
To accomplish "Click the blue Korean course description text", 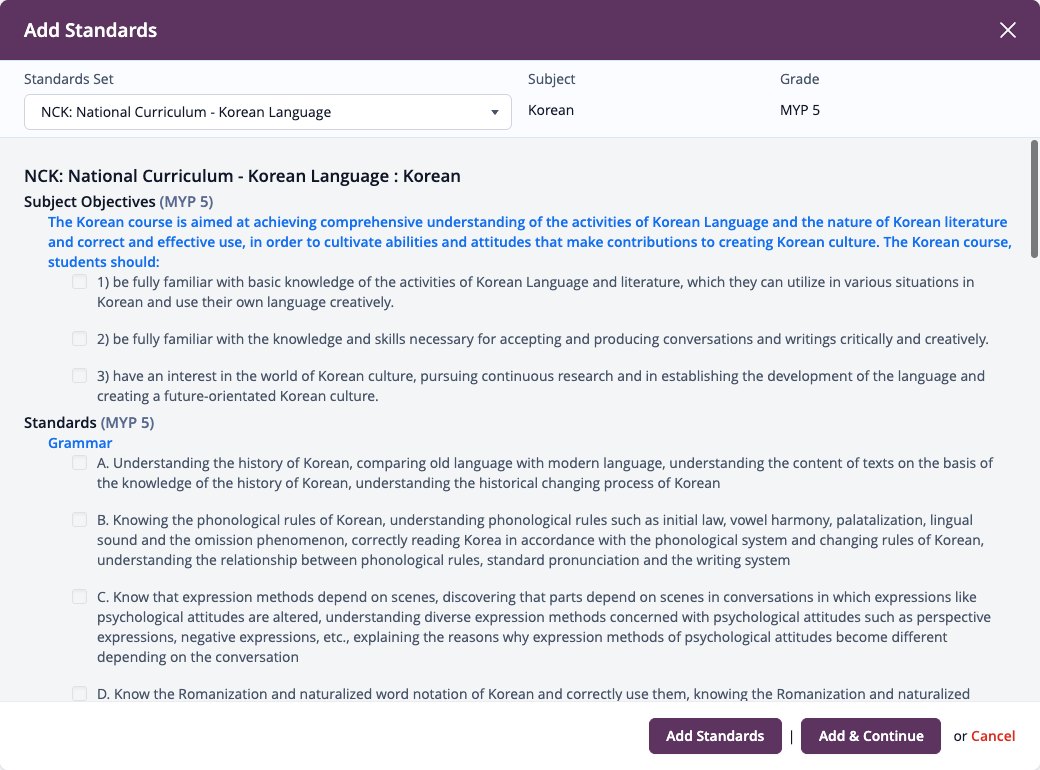I will click(529, 242).
